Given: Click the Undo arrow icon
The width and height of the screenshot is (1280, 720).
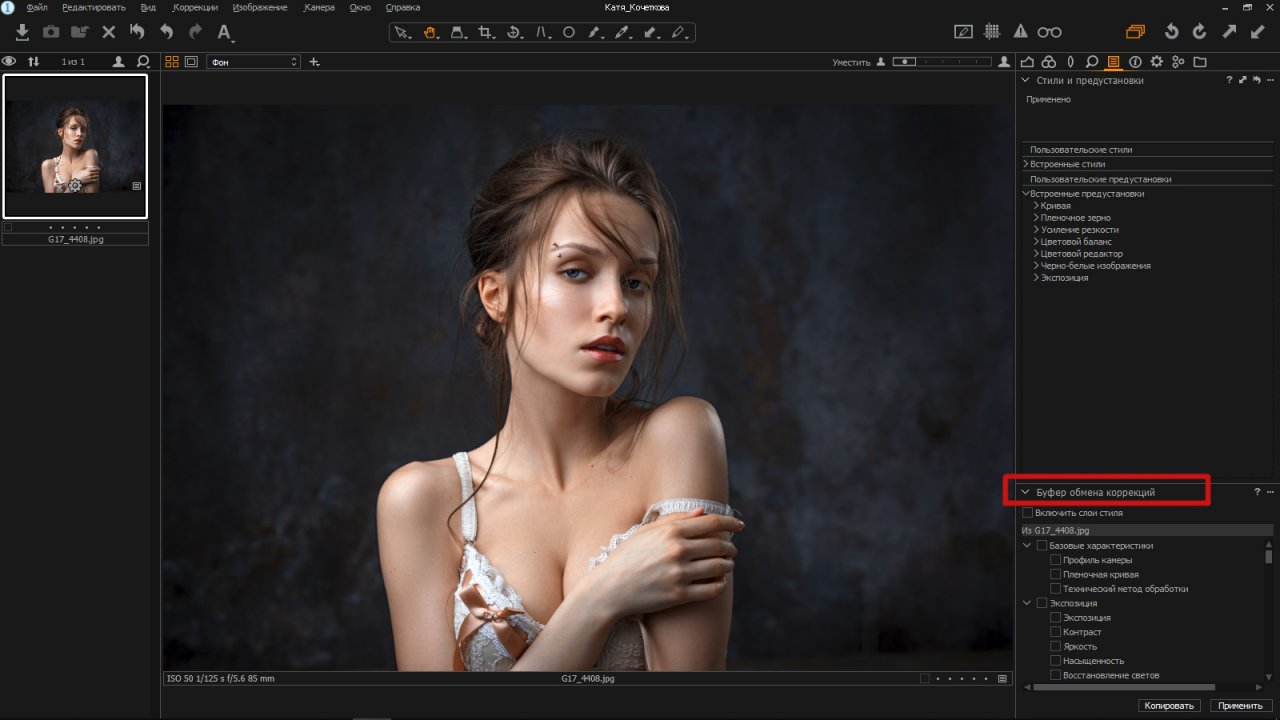Looking at the screenshot, I should 166,32.
